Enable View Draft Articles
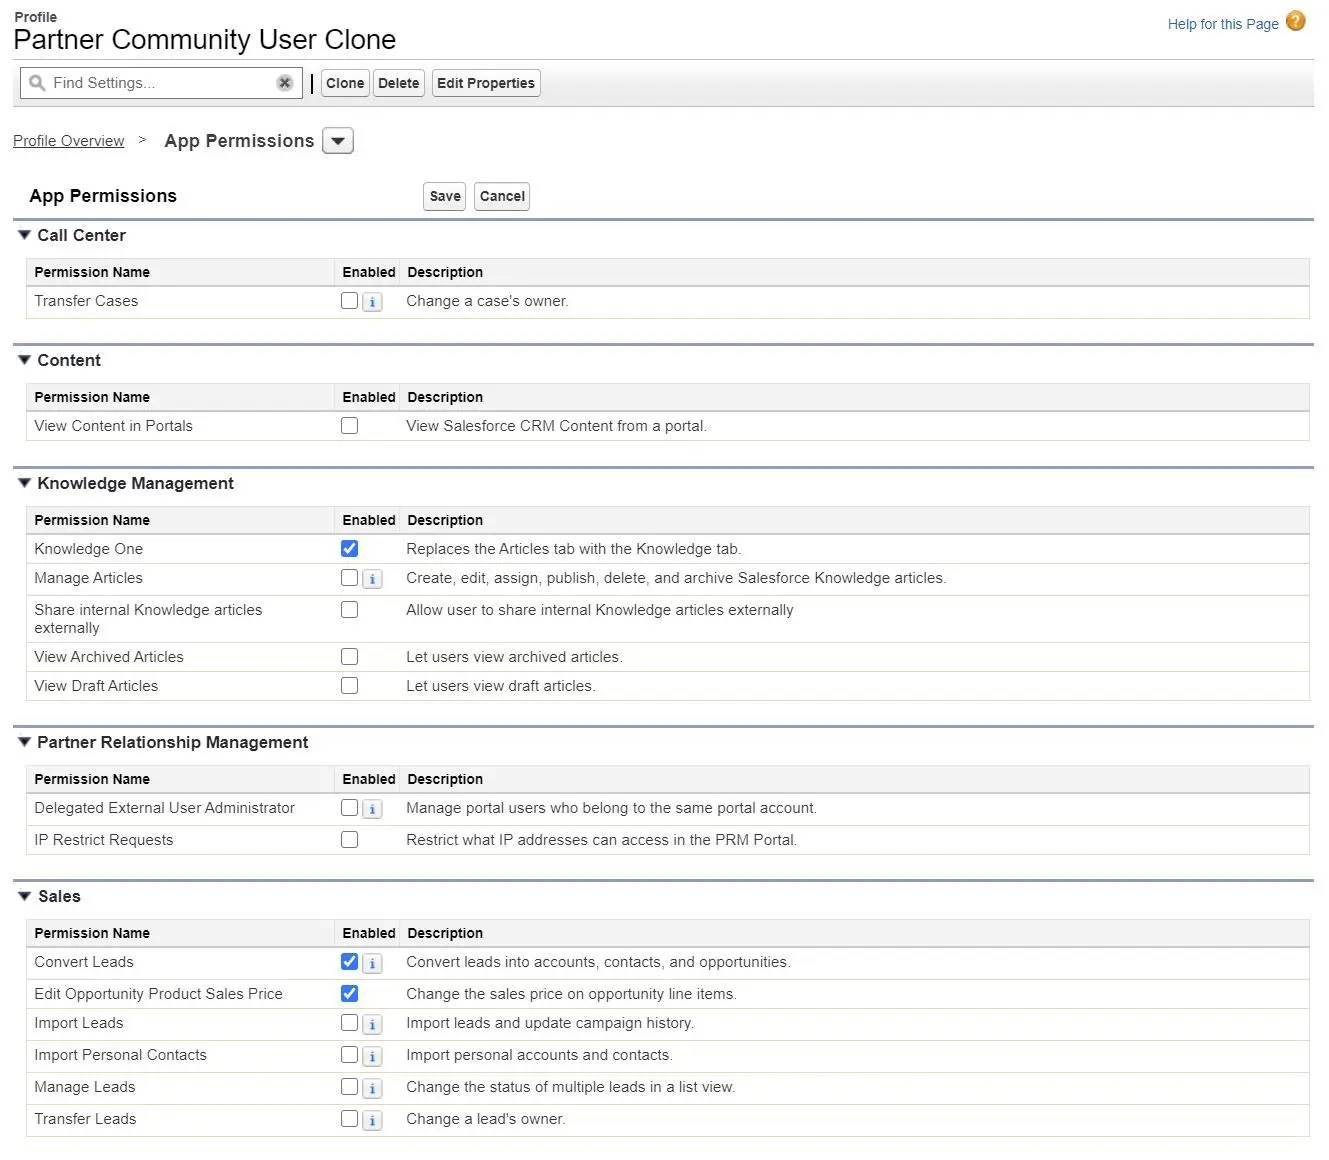Viewport: 1329px width, 1160px height. coord(349,685)
